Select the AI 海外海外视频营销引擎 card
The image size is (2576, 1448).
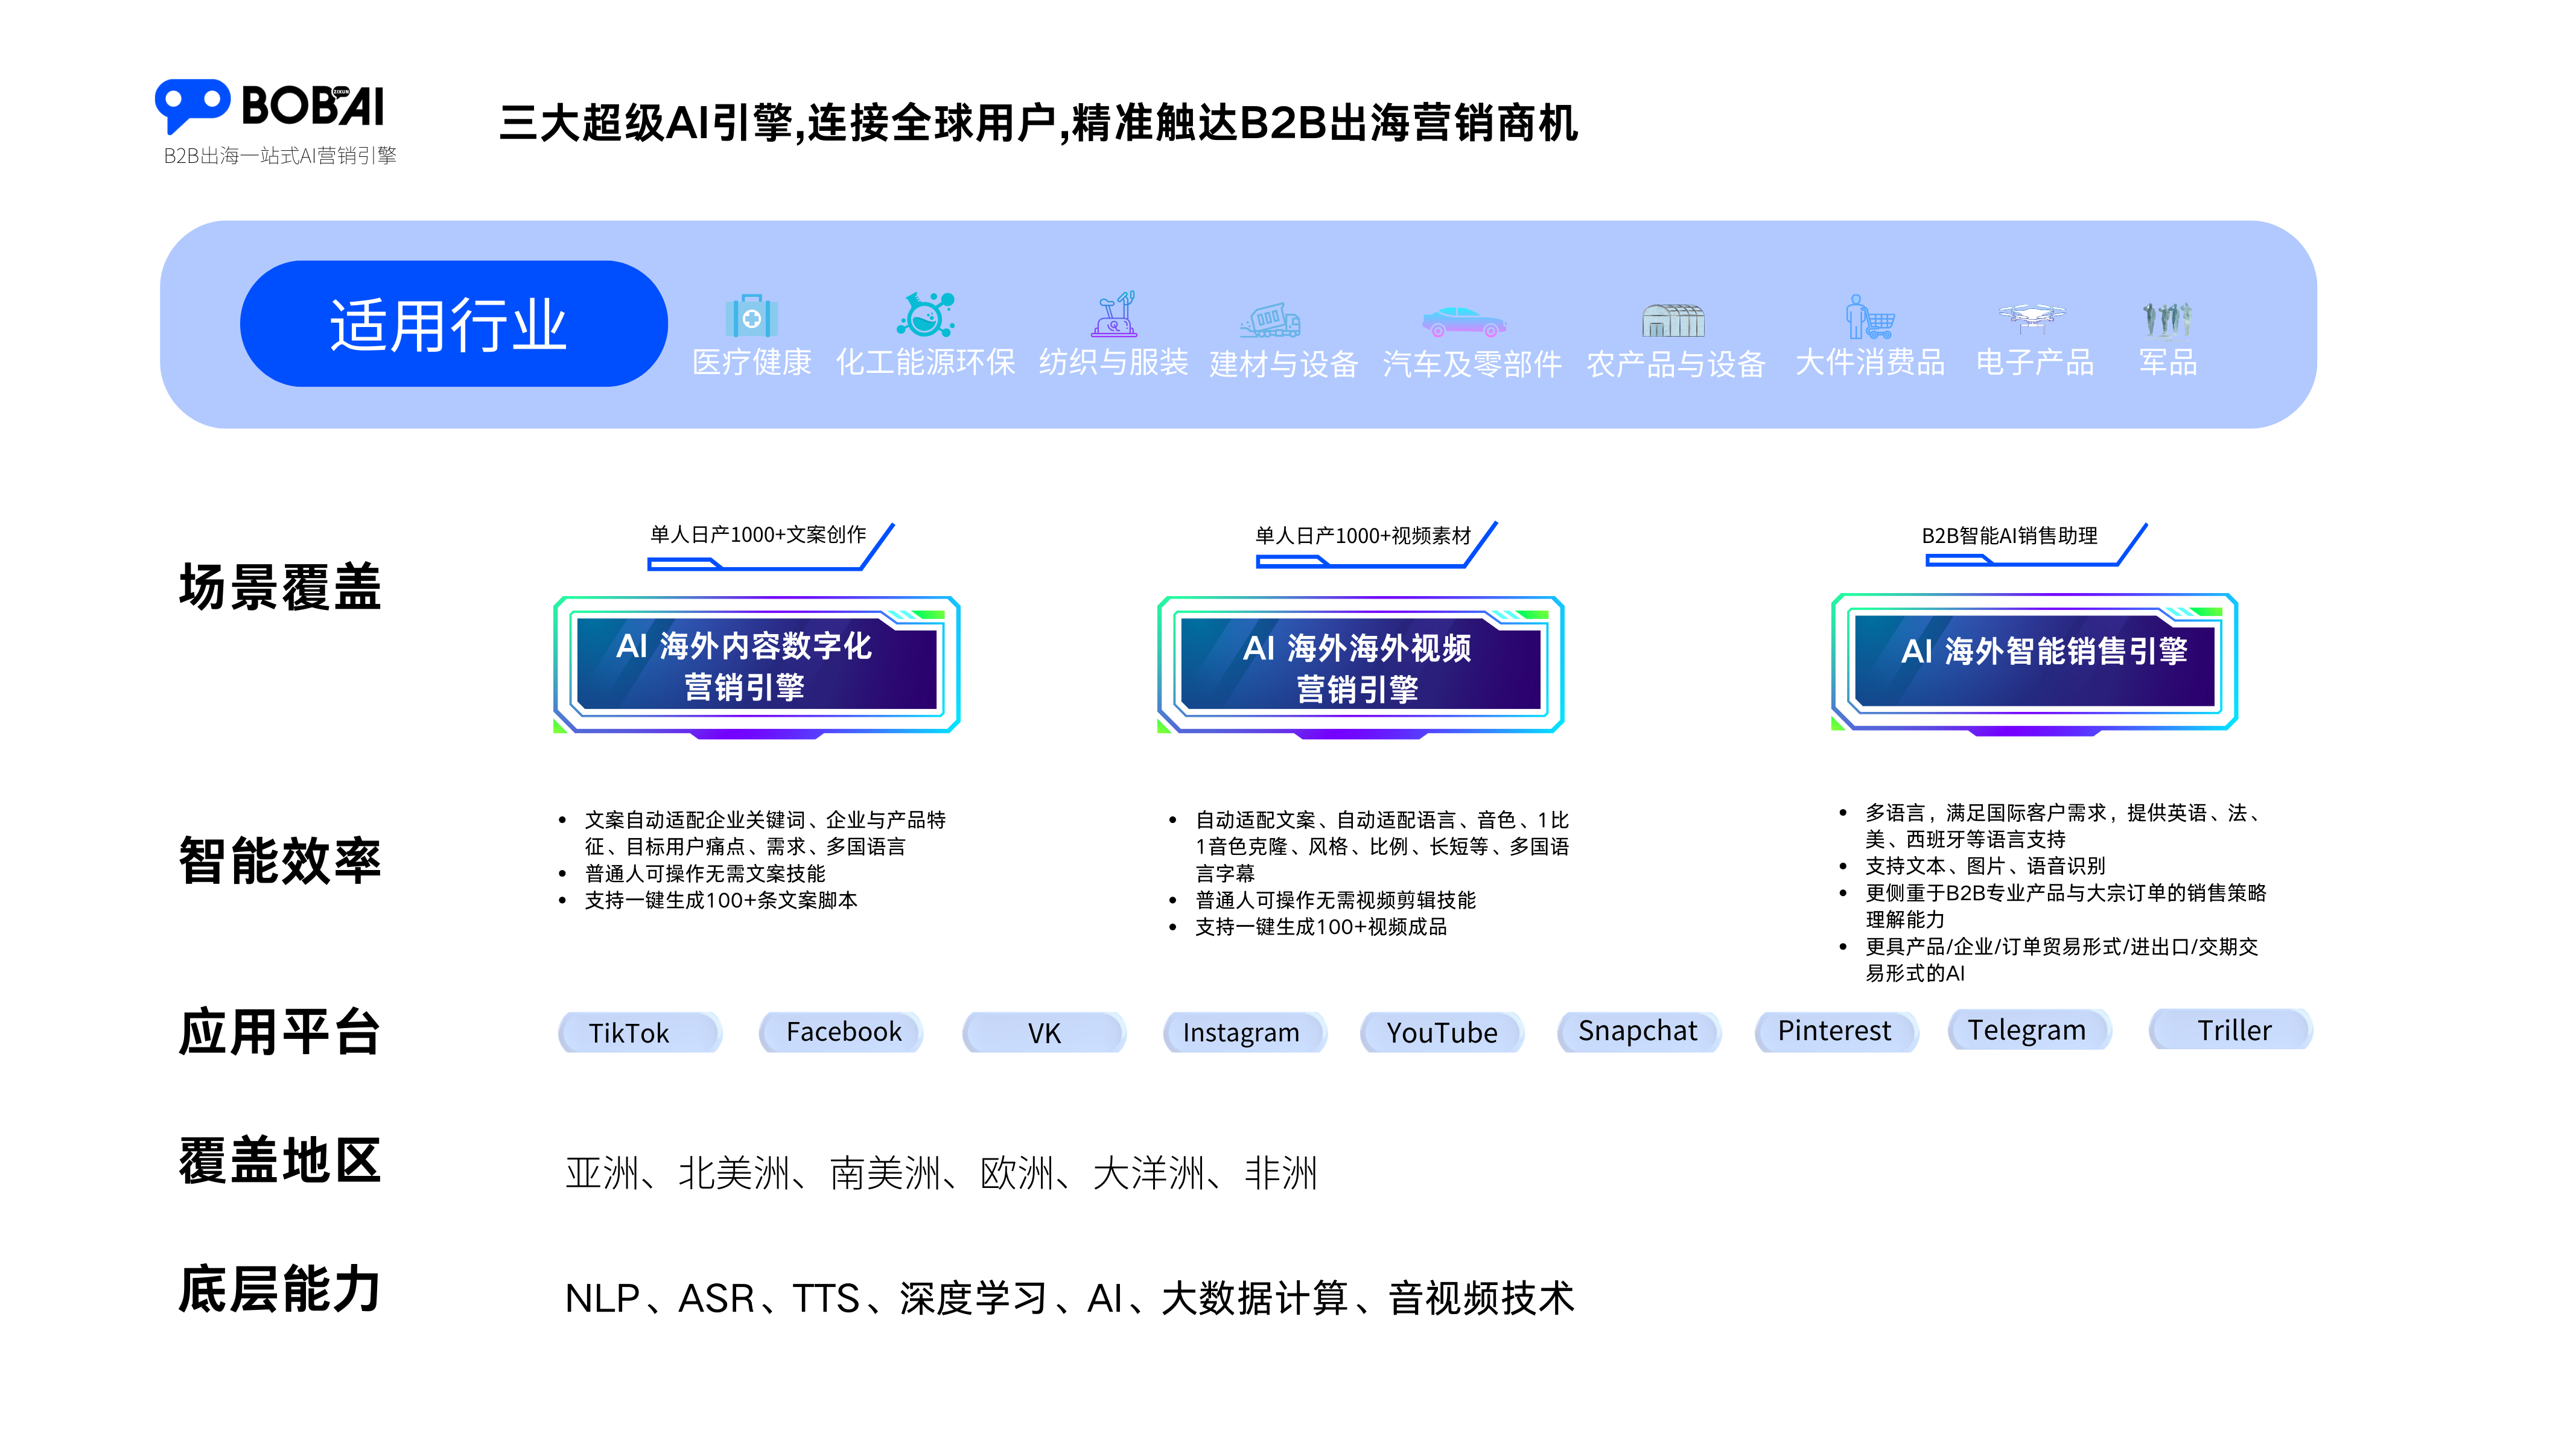pos(1360,667)
